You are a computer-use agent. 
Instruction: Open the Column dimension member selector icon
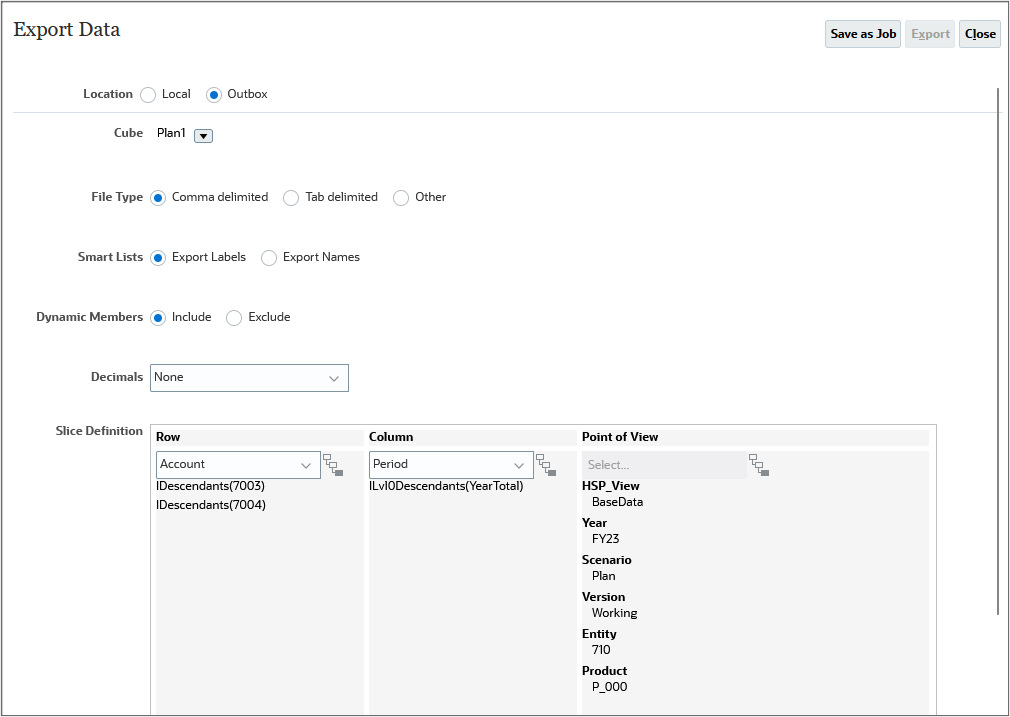pos(548,466)
